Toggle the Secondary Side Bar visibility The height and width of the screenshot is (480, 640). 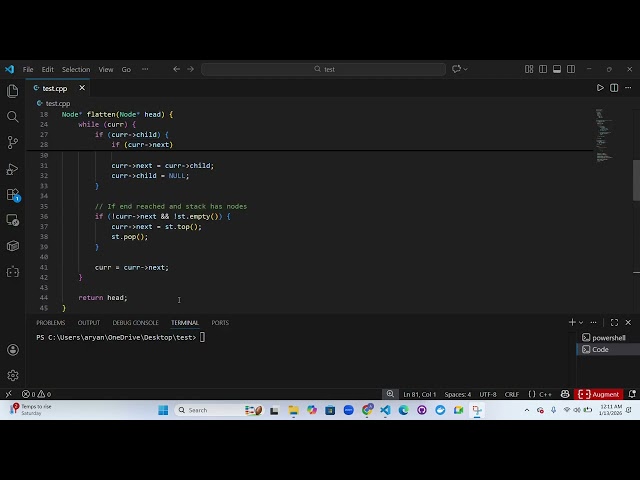(x=571, y=69)
